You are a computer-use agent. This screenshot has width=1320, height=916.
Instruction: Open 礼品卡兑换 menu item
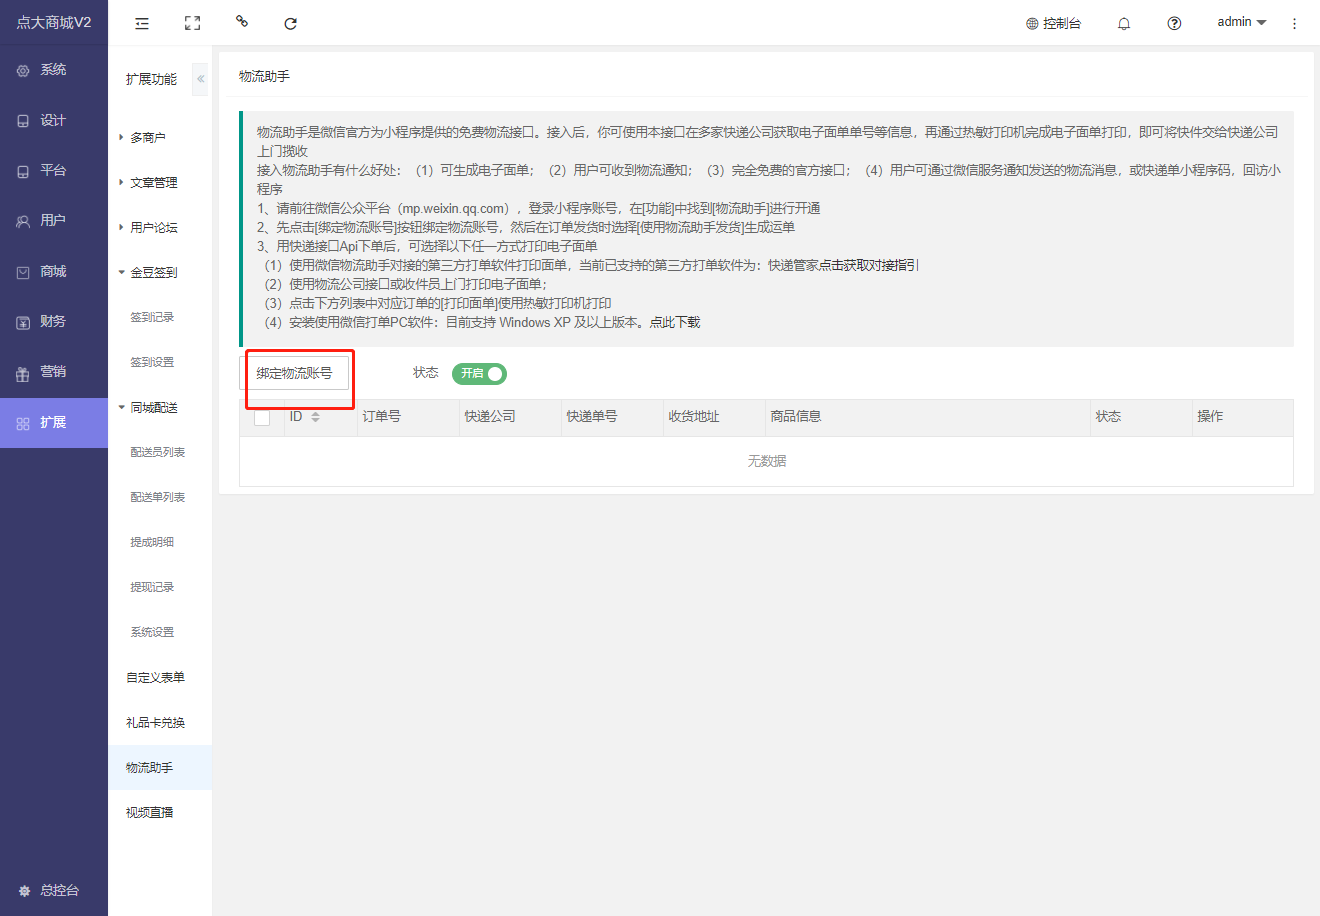(155, 722)
